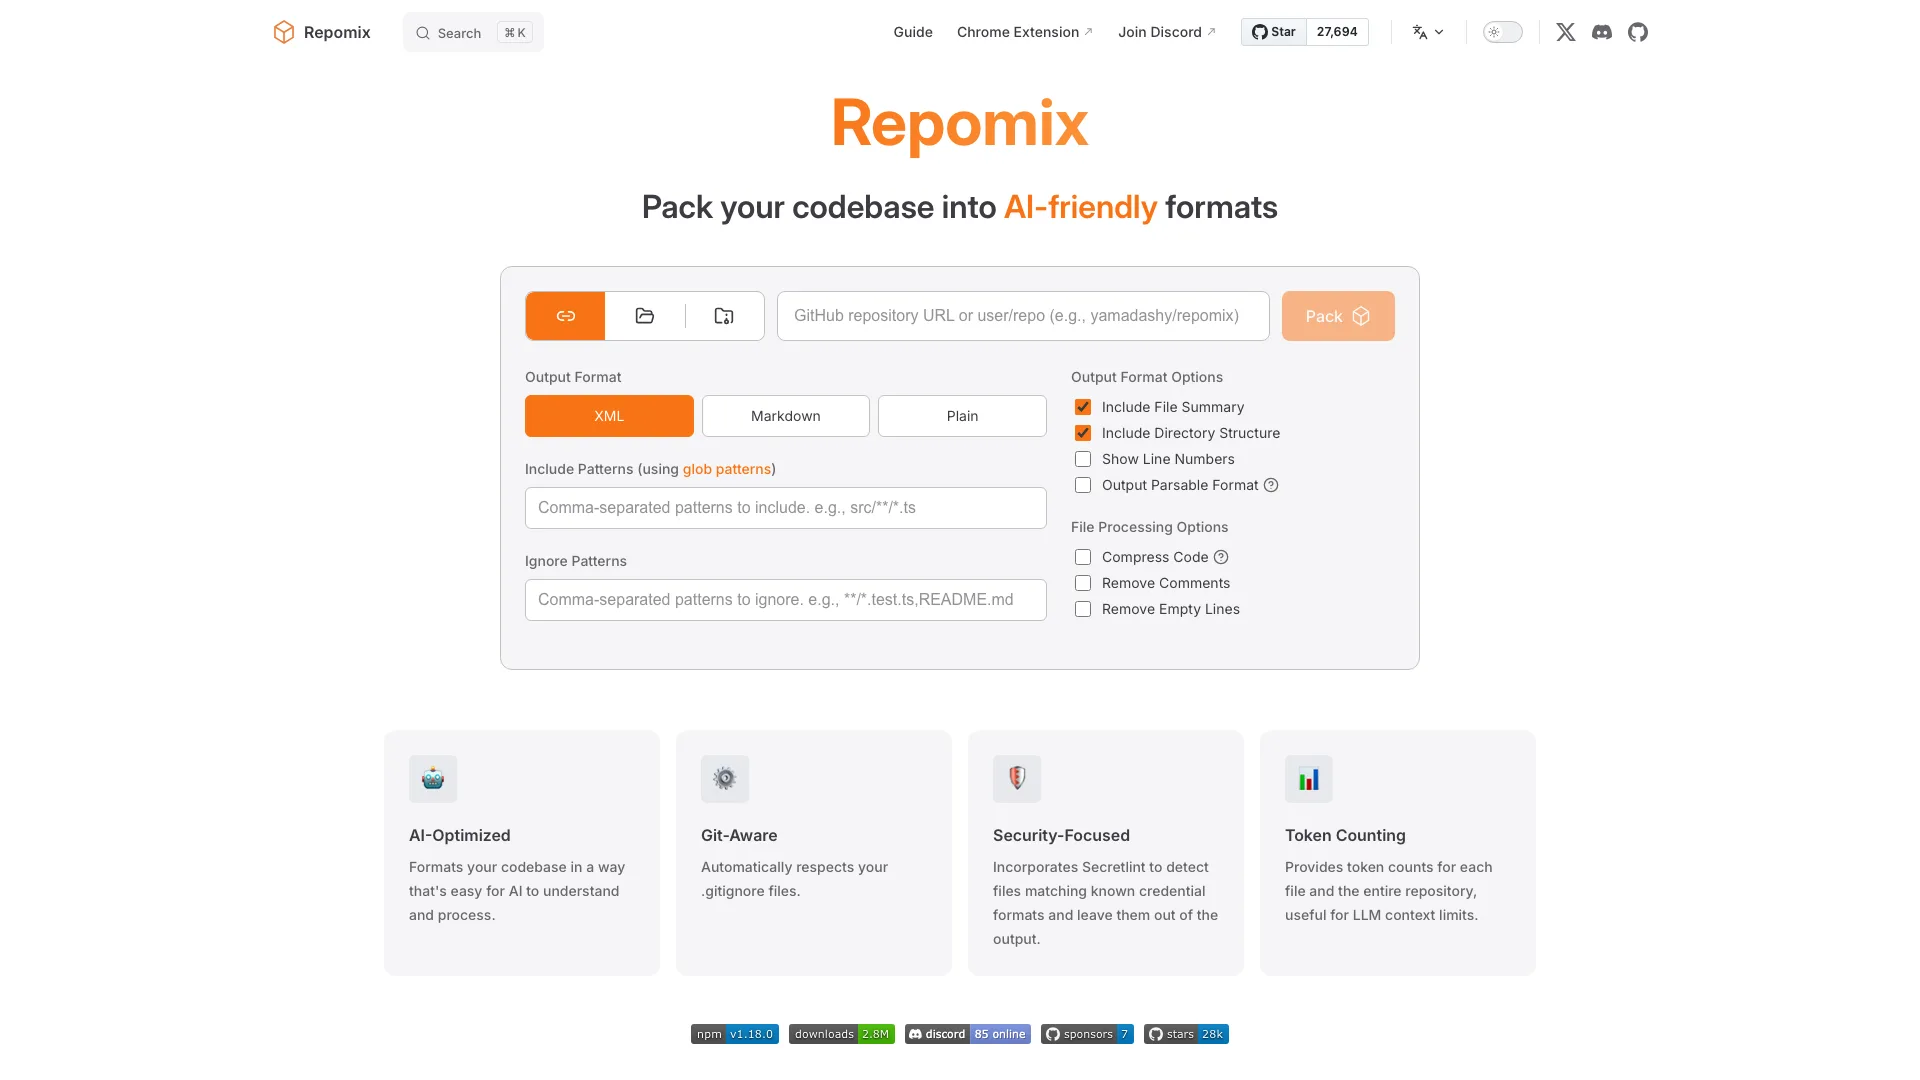This screenshot has height=1080, width=1920.
Task: Select XML output format
Action: click(x=609, y=416)
